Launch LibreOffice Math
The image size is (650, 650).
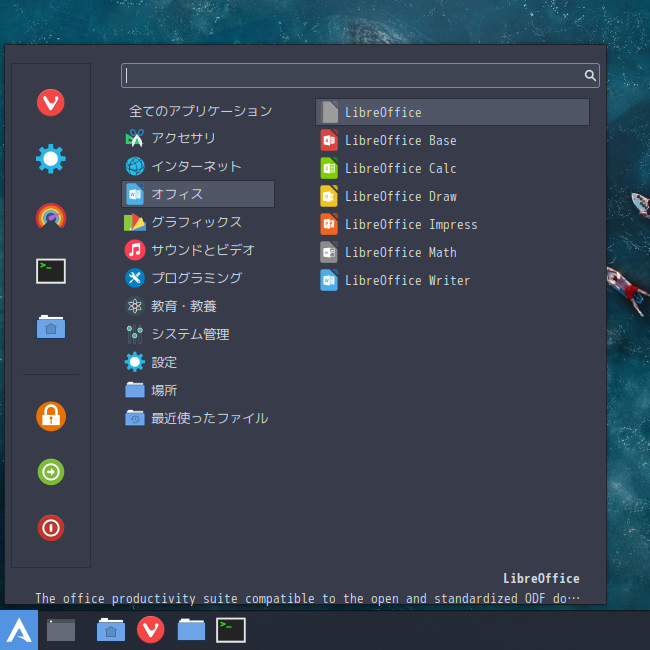tap(452, 252)
